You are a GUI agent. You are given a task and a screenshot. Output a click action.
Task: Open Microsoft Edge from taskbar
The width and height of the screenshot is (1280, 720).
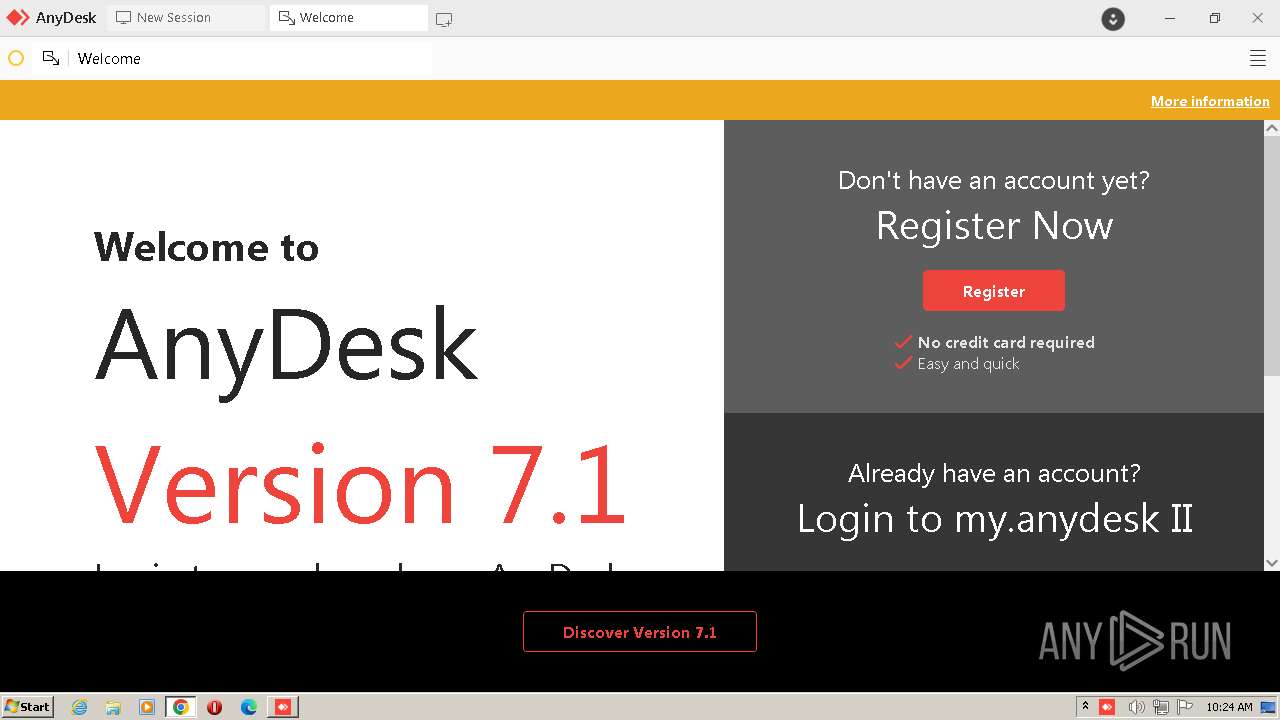click(x=249, y=707)
